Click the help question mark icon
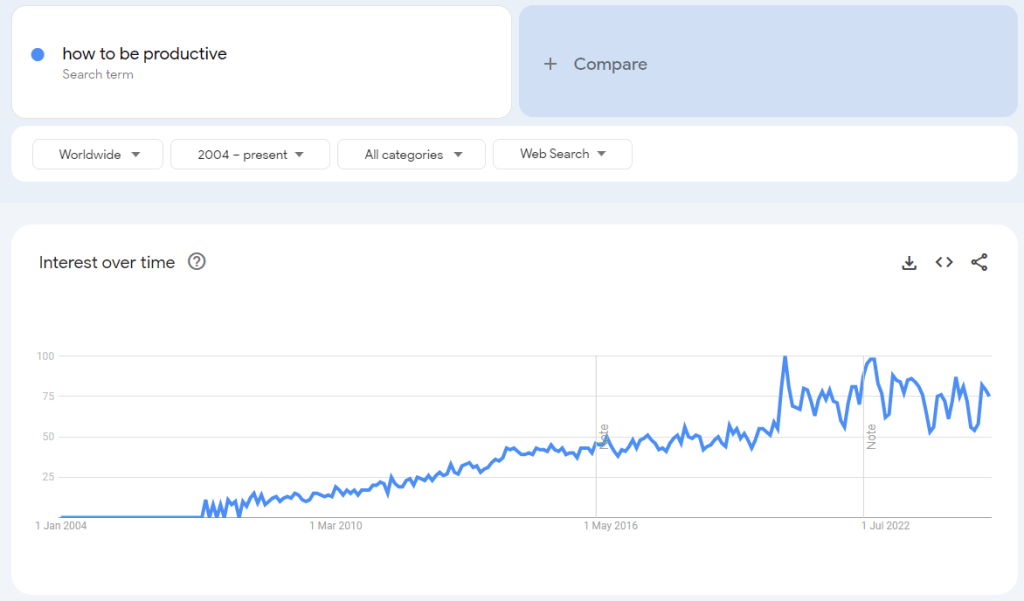The image size is (1024, 601). [x=197, y=262]
